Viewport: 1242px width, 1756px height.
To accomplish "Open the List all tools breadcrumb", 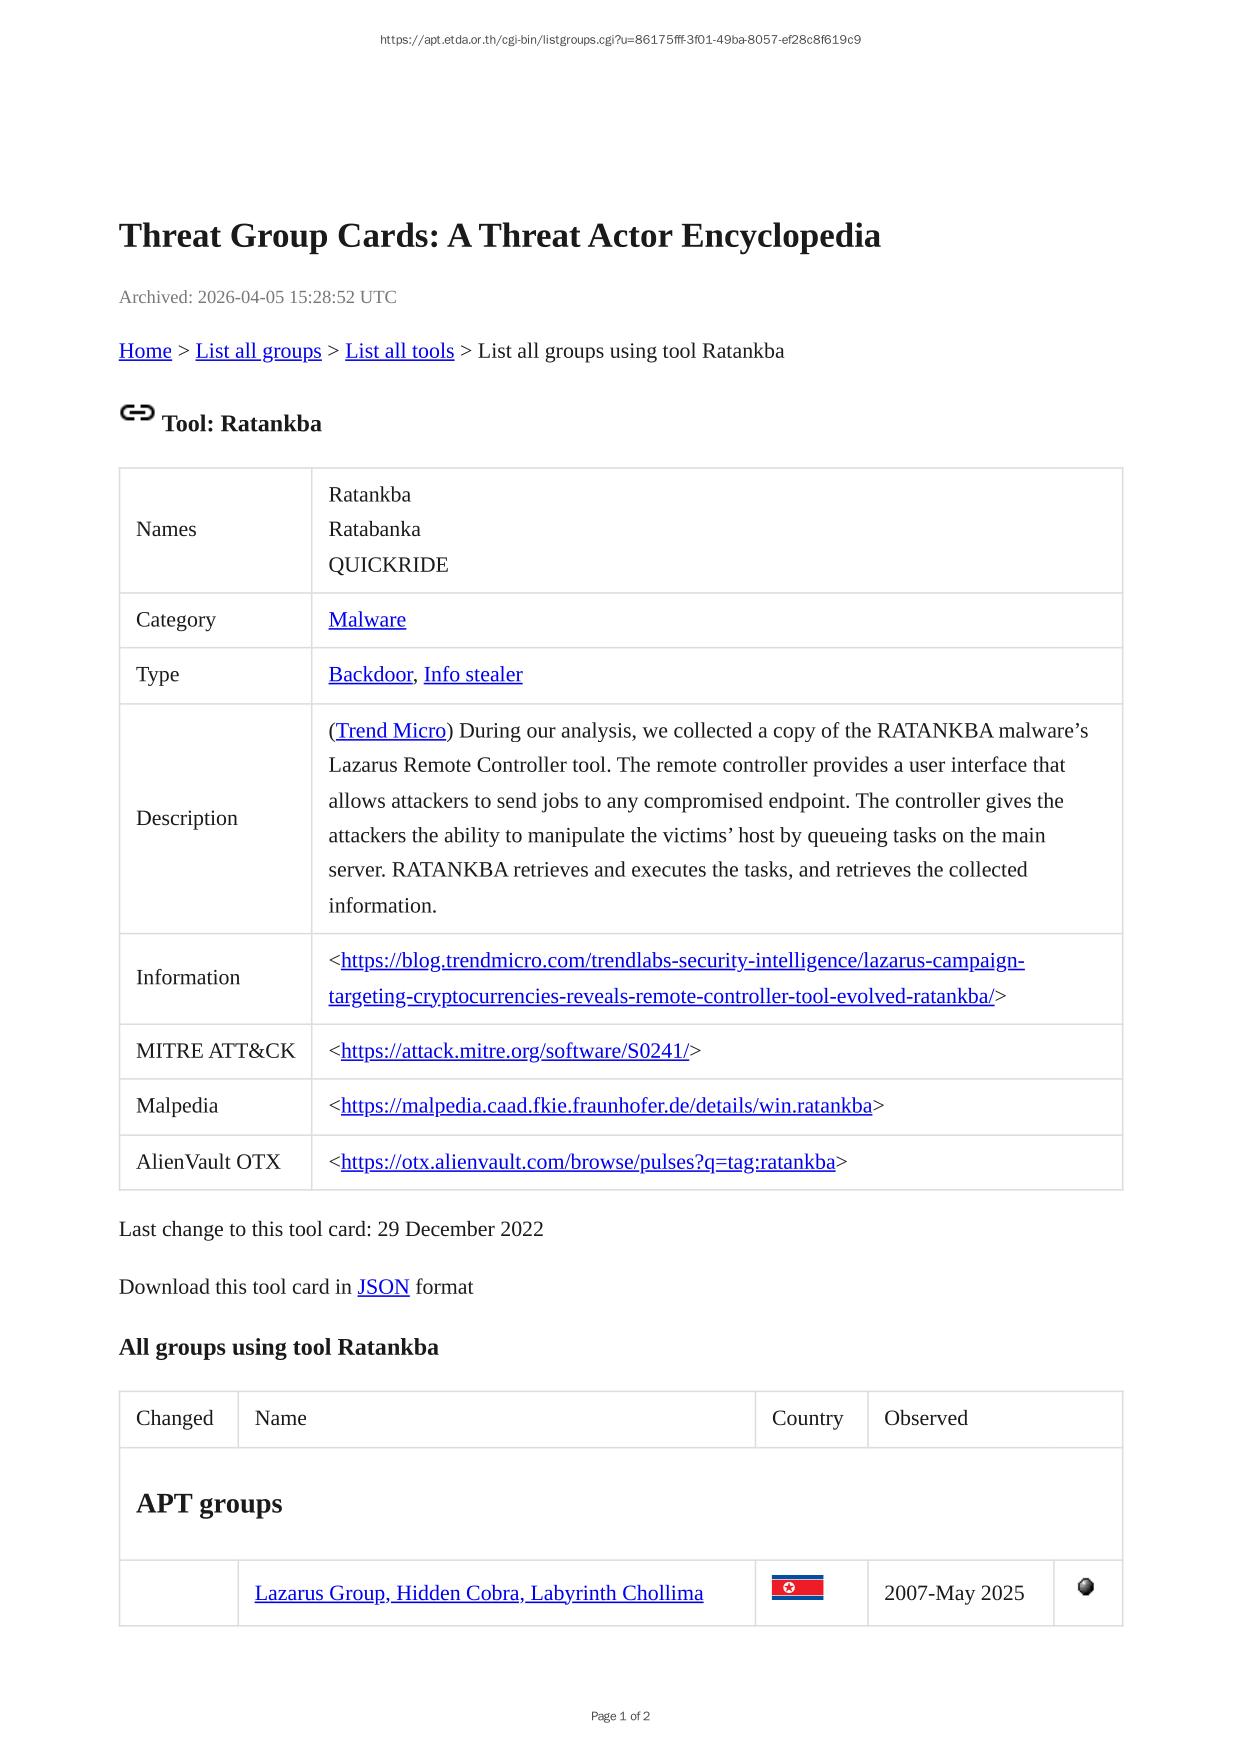I will pos(399,351).
